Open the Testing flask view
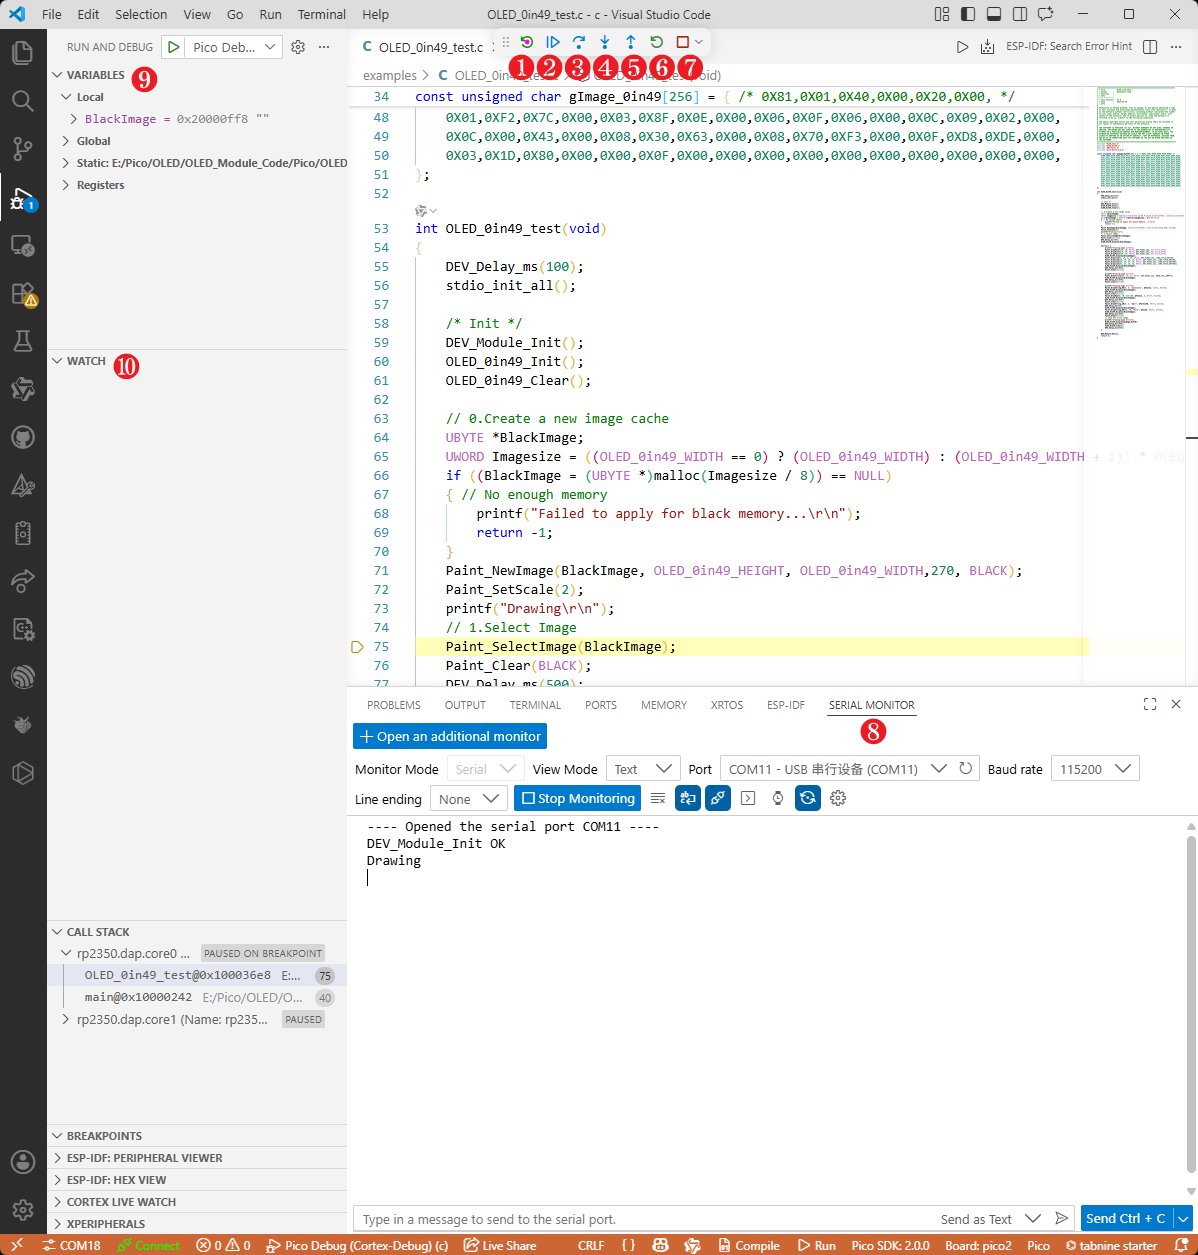This screenshot has width=1198, height=1255. [23, 342]
